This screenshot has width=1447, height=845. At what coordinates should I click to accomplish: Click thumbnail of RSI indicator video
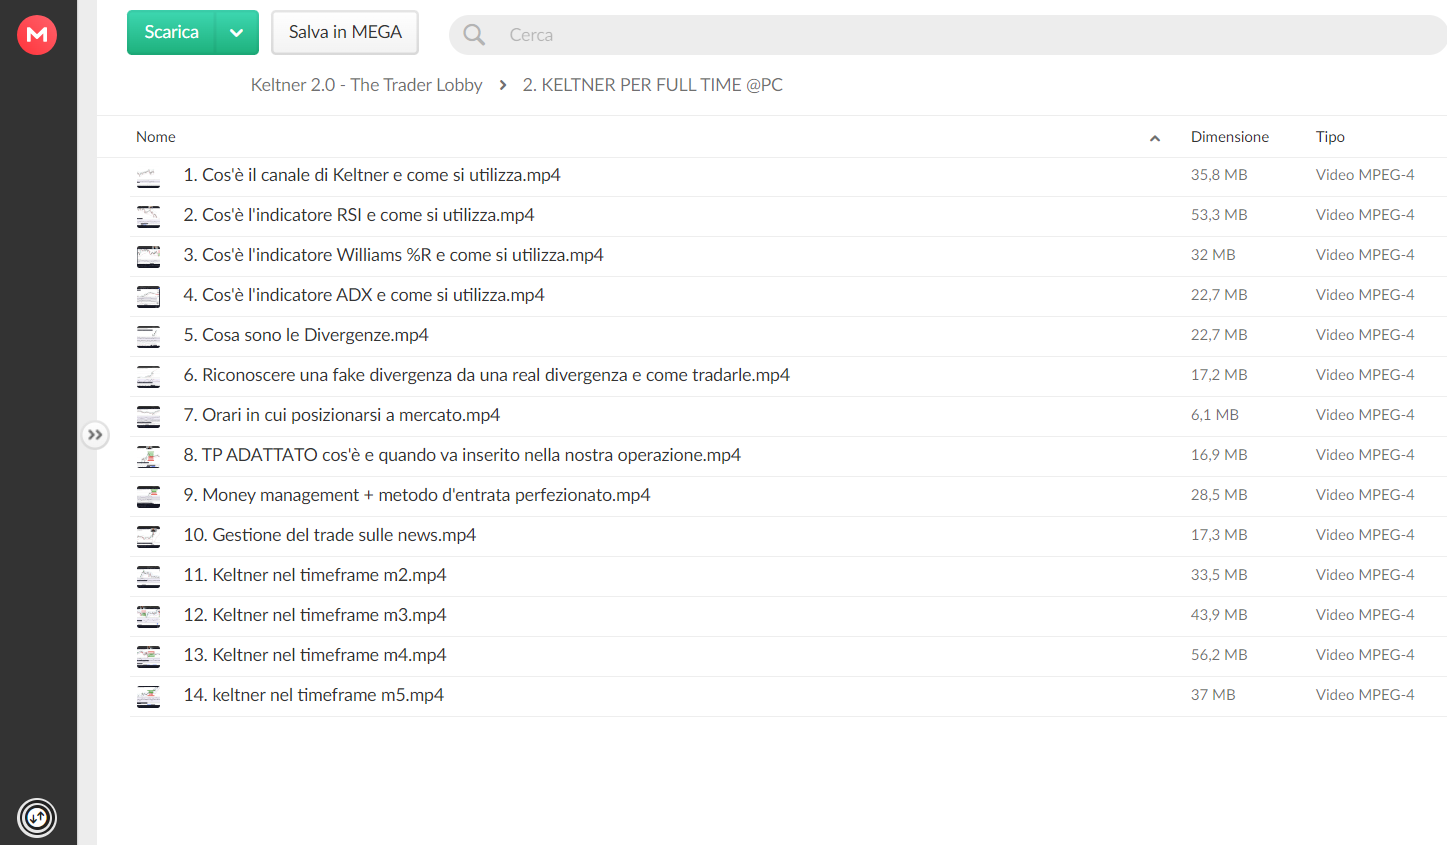(148, 216)
